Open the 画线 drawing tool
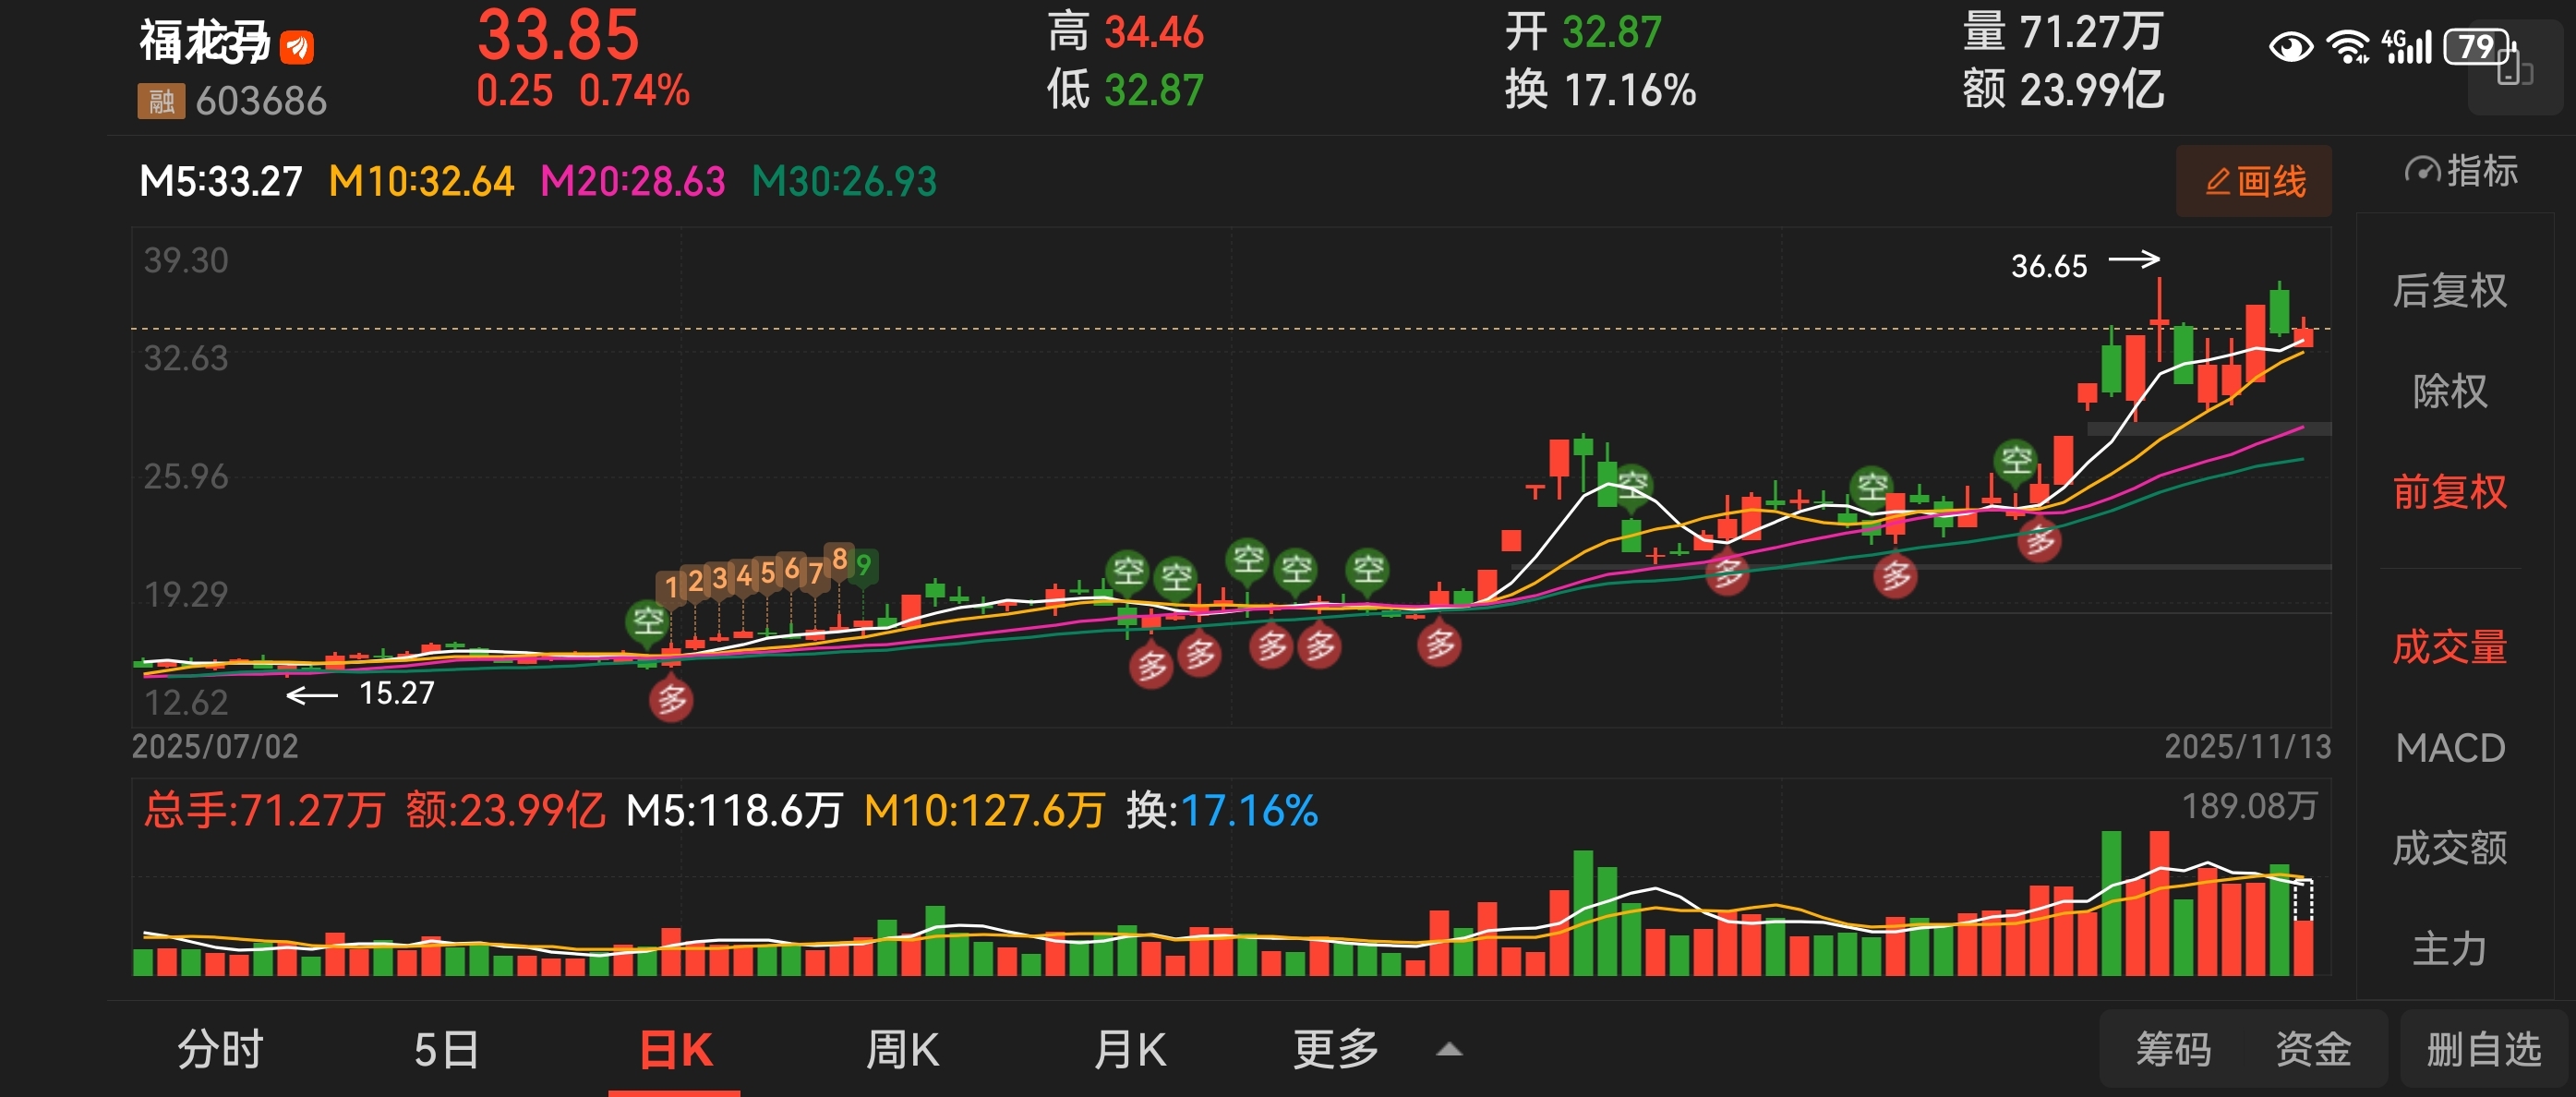This screenshot has width=2576, height=1097. [x=2253, y=181]
